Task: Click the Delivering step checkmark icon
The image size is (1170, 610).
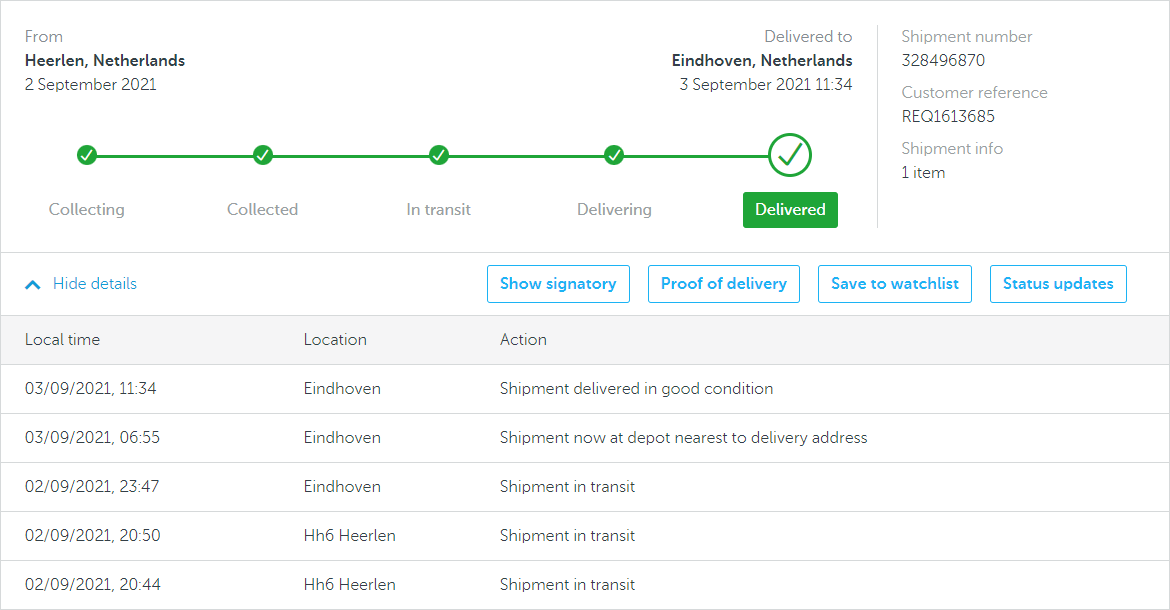Action: [614, 155]
